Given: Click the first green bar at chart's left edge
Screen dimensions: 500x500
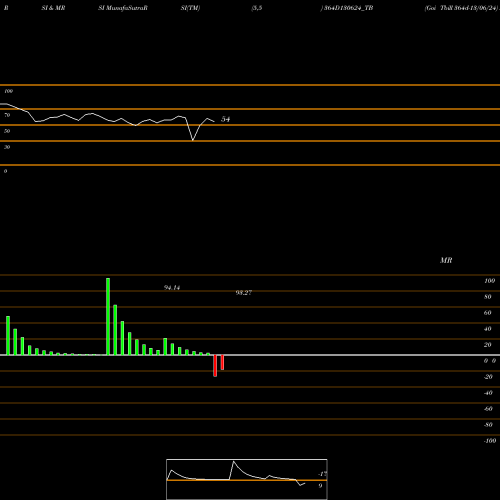Looking at the screenshot, I should click(8, 335).
